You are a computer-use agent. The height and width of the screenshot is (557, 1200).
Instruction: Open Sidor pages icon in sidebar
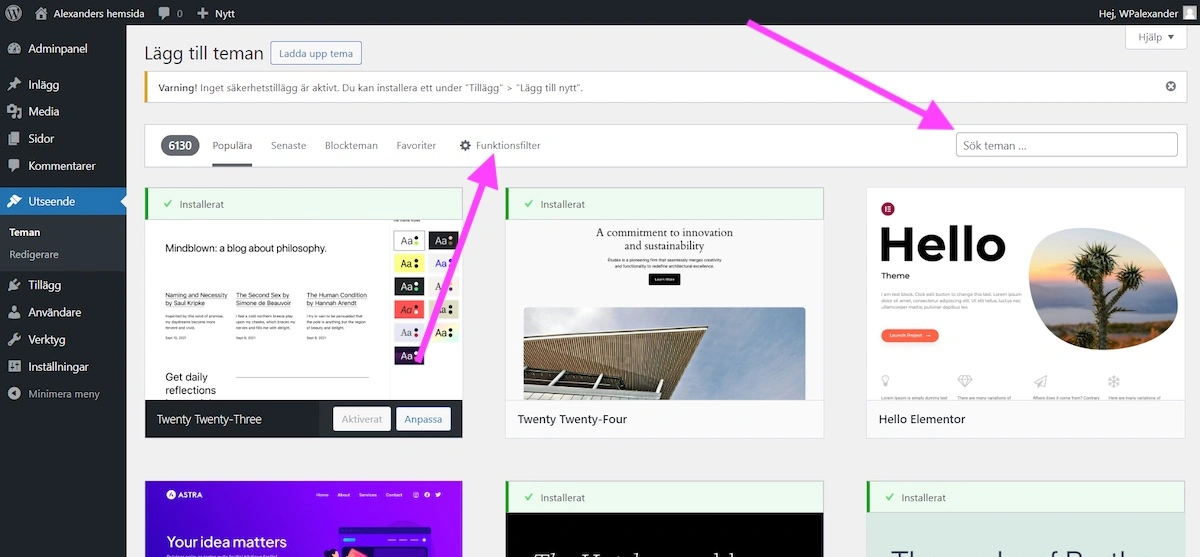pos(14,139)
